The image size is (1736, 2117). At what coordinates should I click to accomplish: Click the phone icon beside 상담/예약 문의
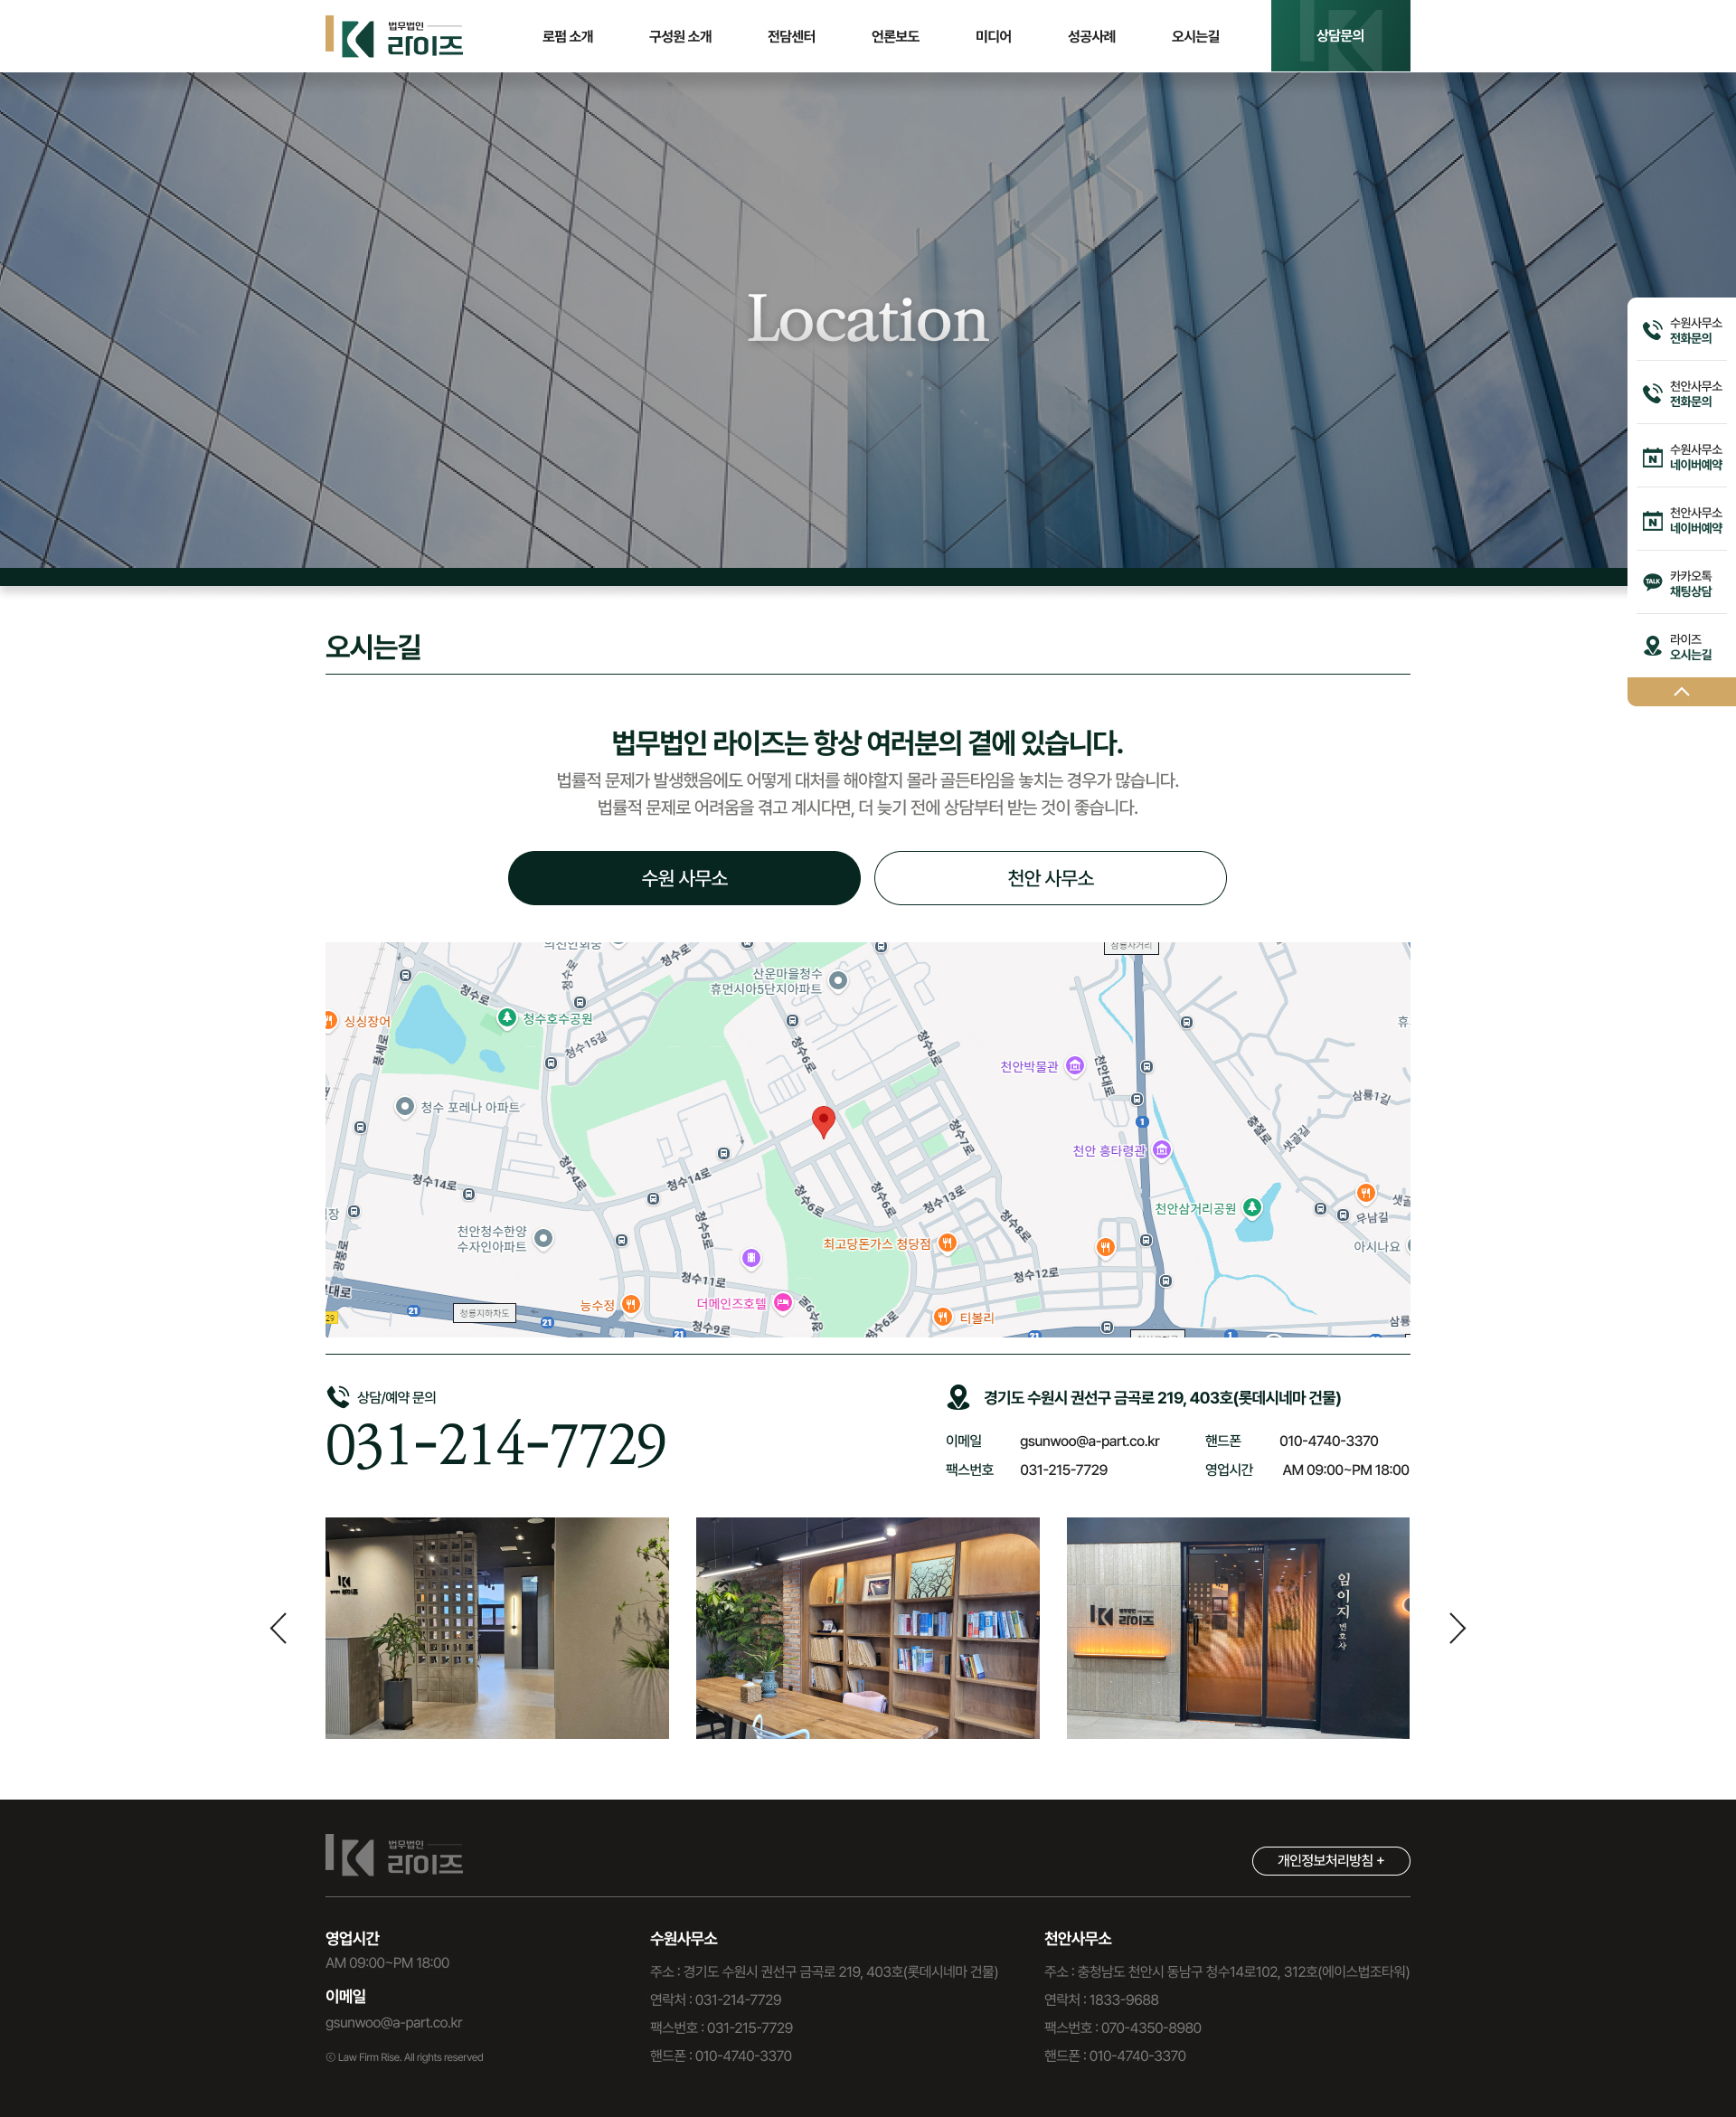(338, 1396)
